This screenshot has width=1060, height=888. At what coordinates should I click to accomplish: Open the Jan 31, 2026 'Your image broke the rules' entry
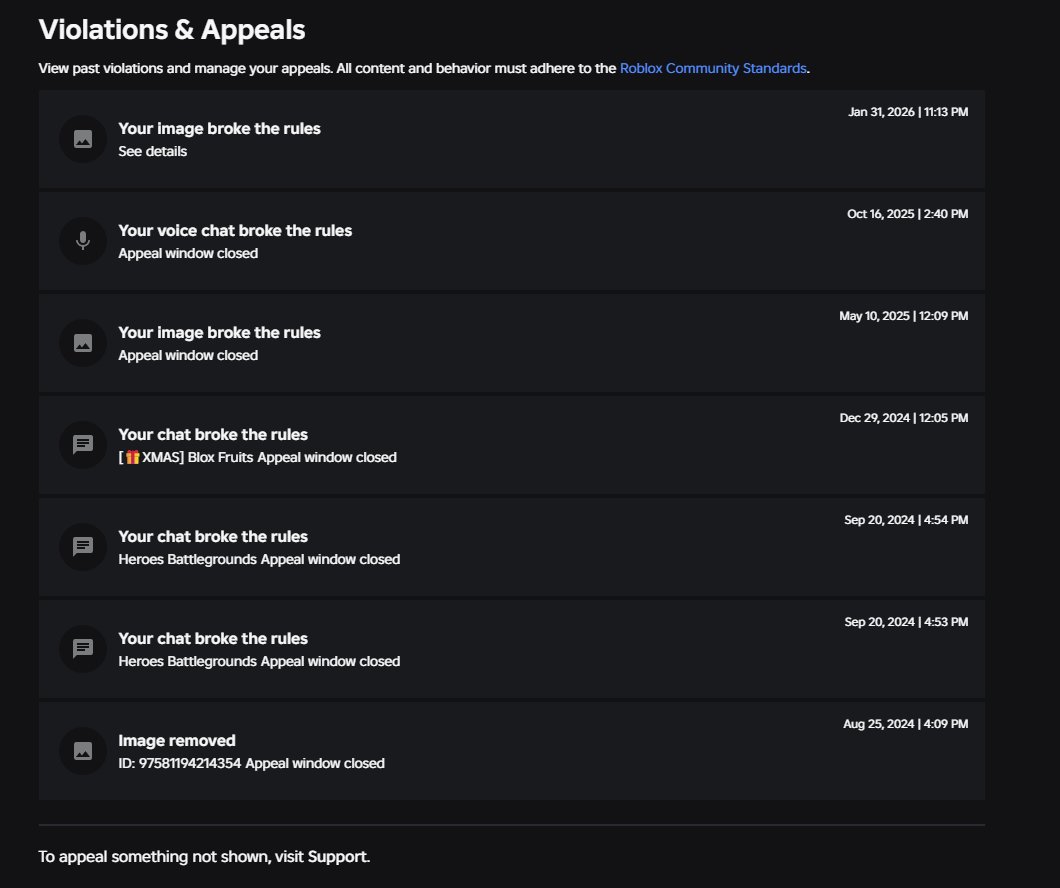(512, 139)
